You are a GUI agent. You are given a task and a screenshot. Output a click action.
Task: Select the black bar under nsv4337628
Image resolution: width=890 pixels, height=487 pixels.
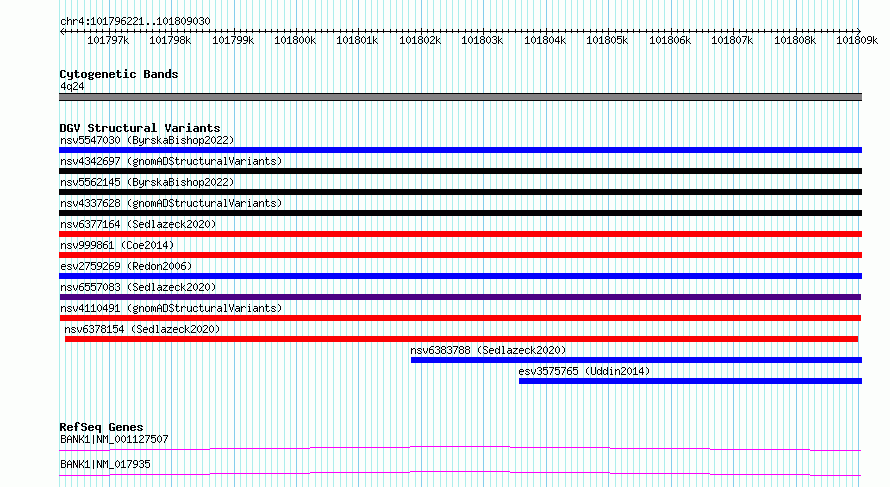(460, 213)
